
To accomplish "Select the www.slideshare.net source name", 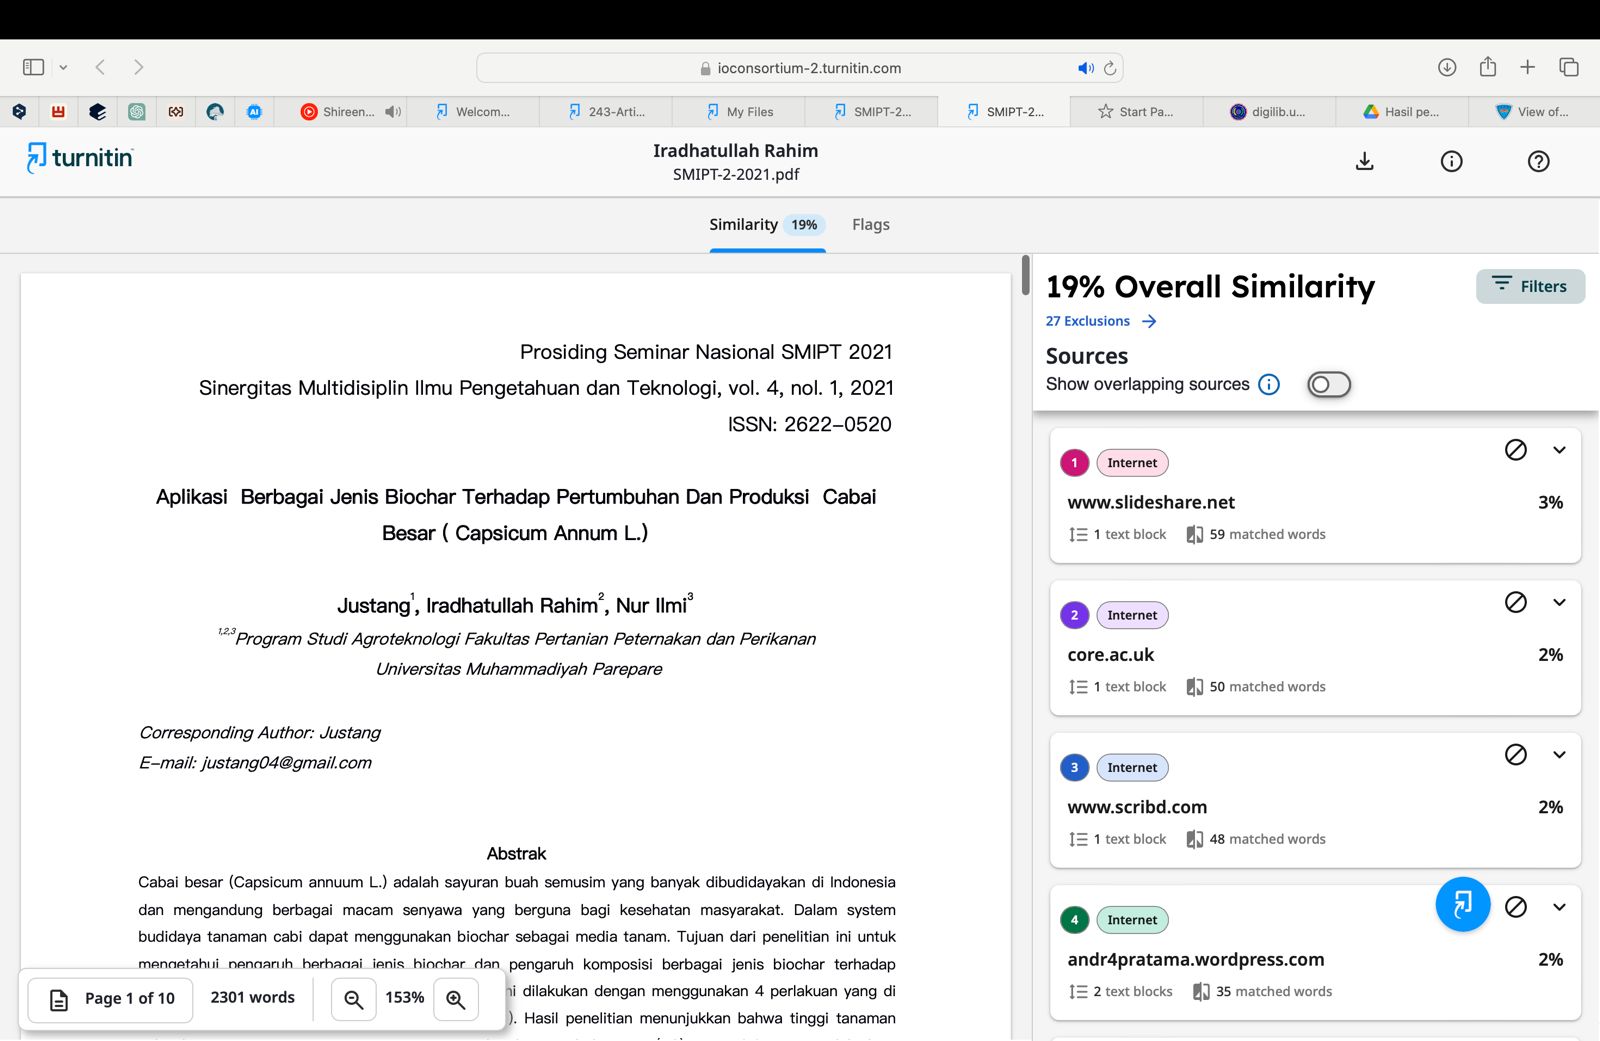I will 1151,502.
